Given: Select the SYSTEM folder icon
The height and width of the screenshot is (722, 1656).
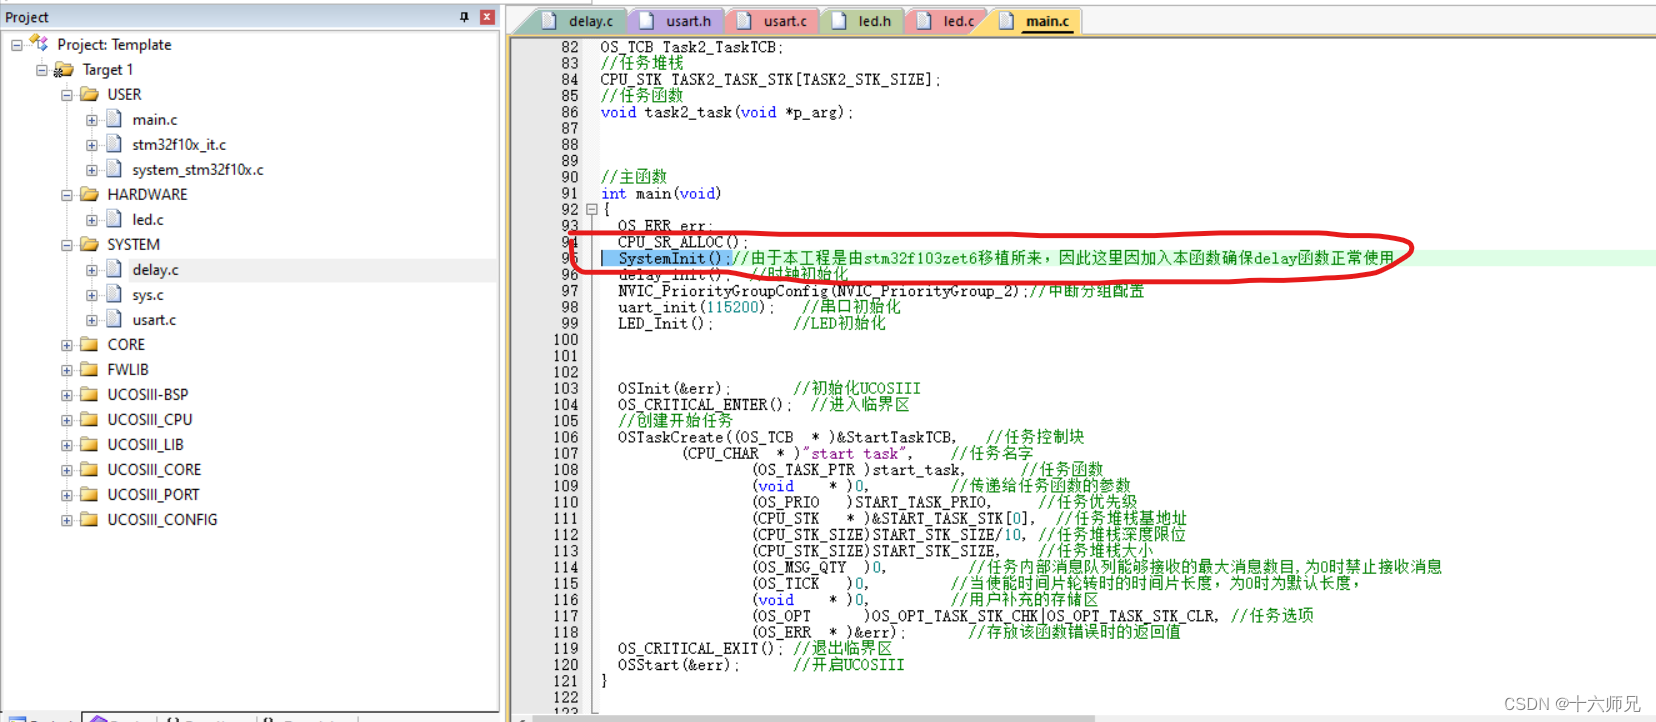Looking at the screenshot, I should pyautogui.click(x=89, y=244).
